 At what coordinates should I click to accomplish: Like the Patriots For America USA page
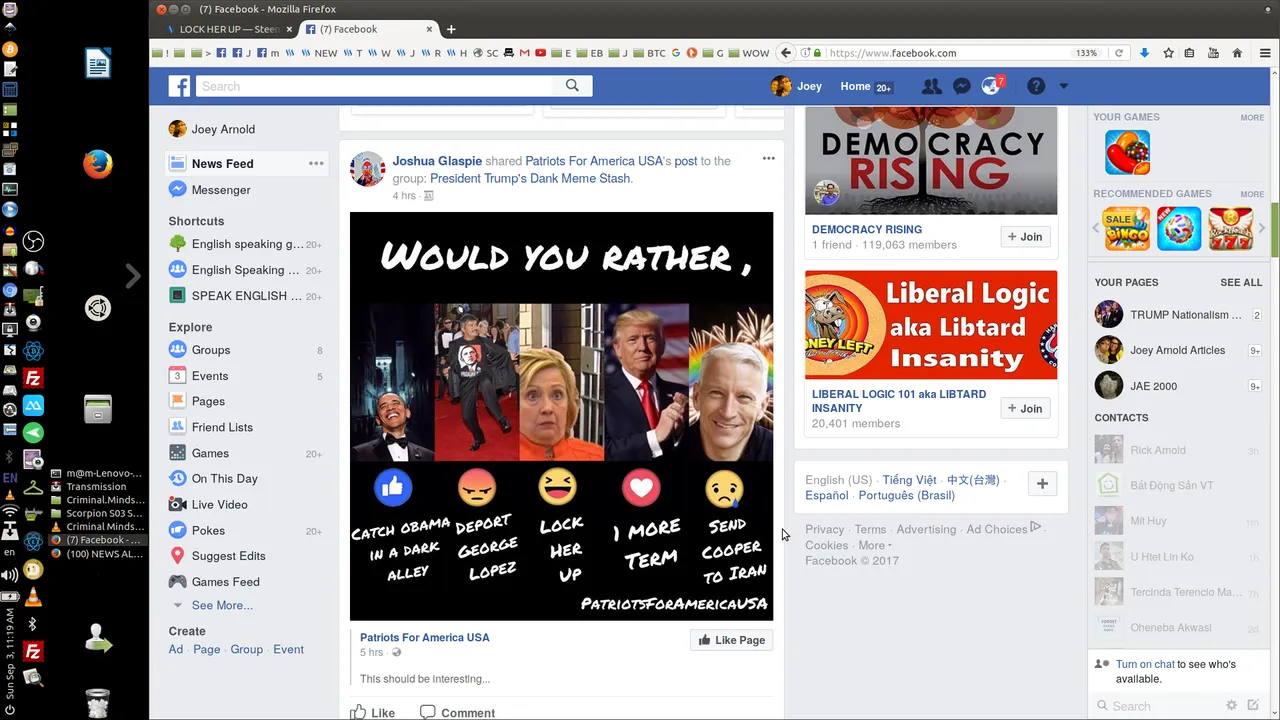coord(731,640)
